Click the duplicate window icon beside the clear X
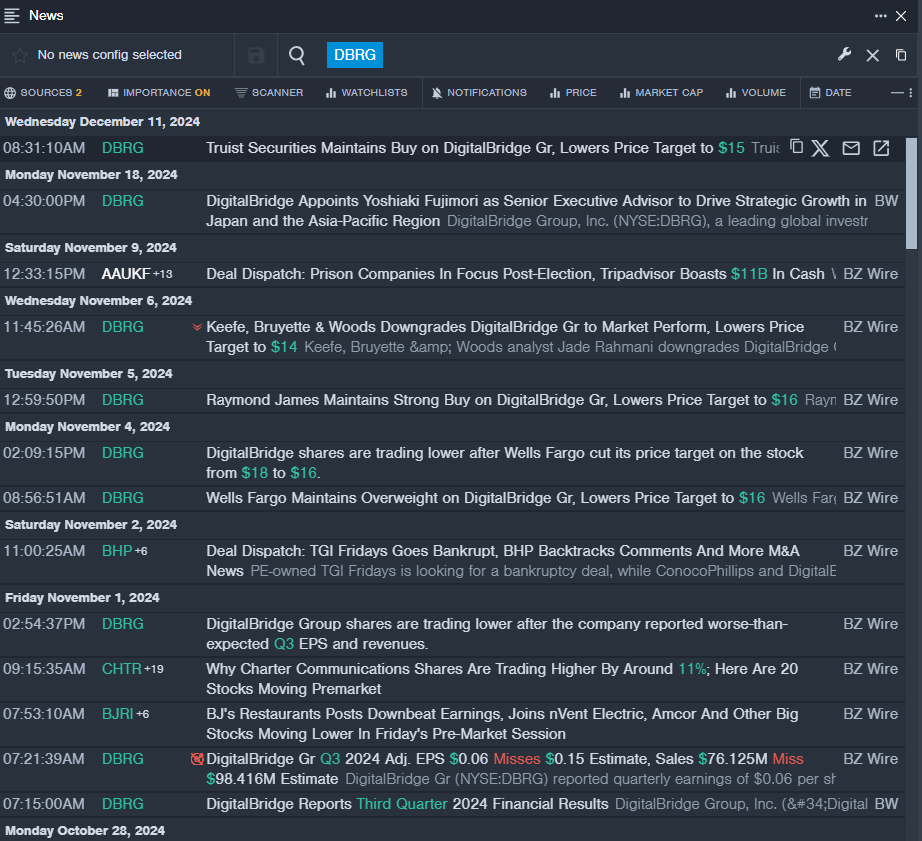The width and height of the screenshot is (922, 841). 901,55
